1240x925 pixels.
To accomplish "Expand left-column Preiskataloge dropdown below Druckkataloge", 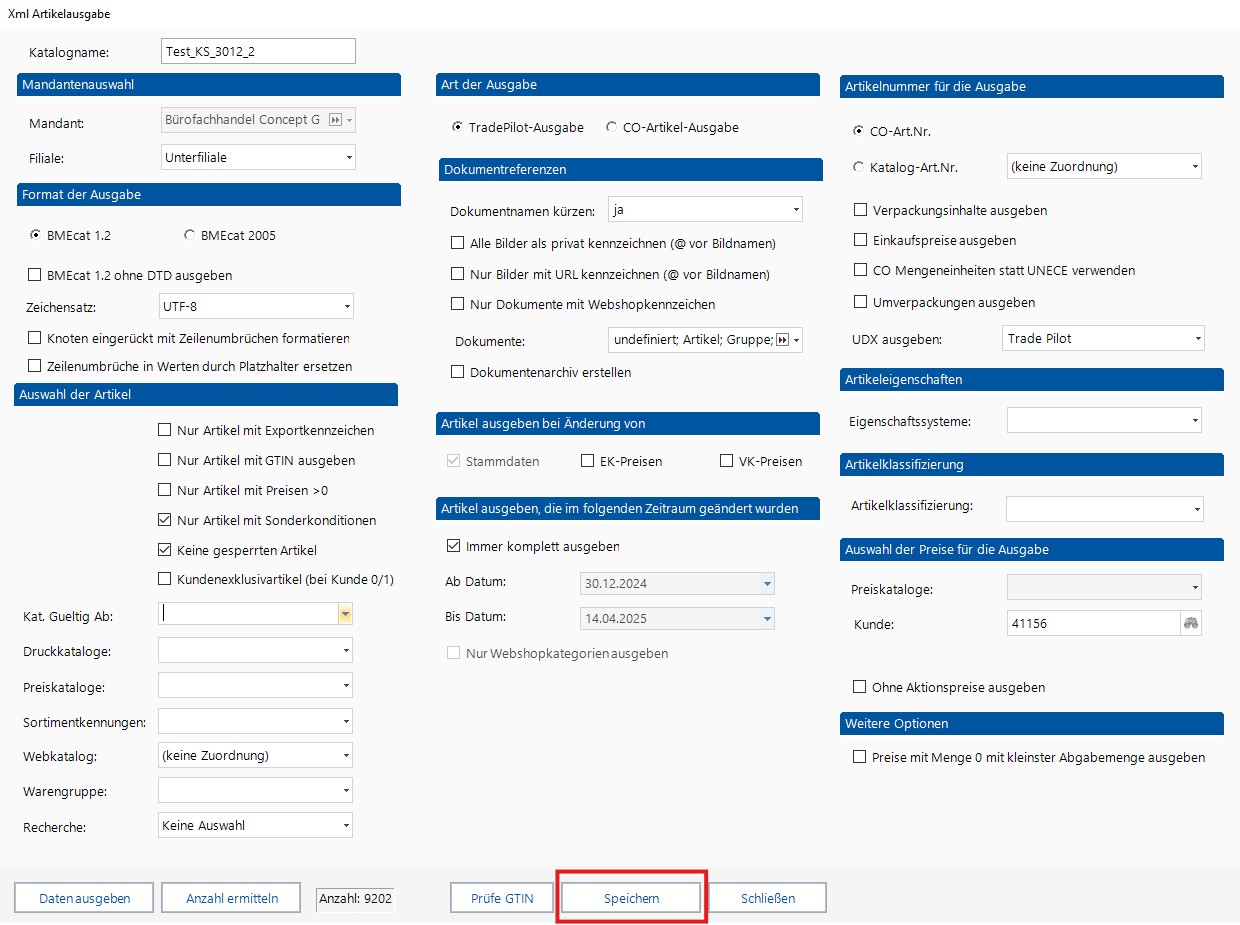I will [256, 686].
